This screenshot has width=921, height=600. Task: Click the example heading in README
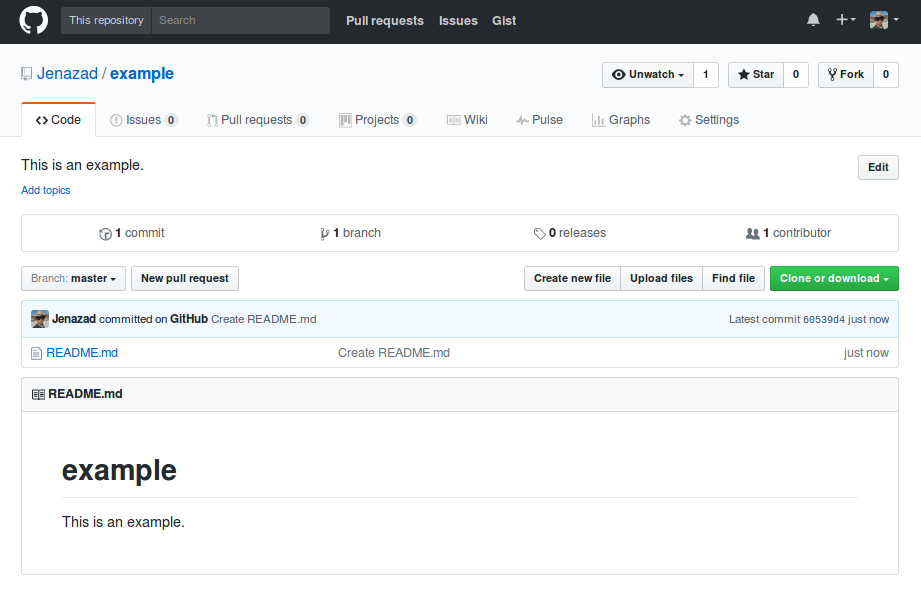pyautogui.click(x=119, y=471)
